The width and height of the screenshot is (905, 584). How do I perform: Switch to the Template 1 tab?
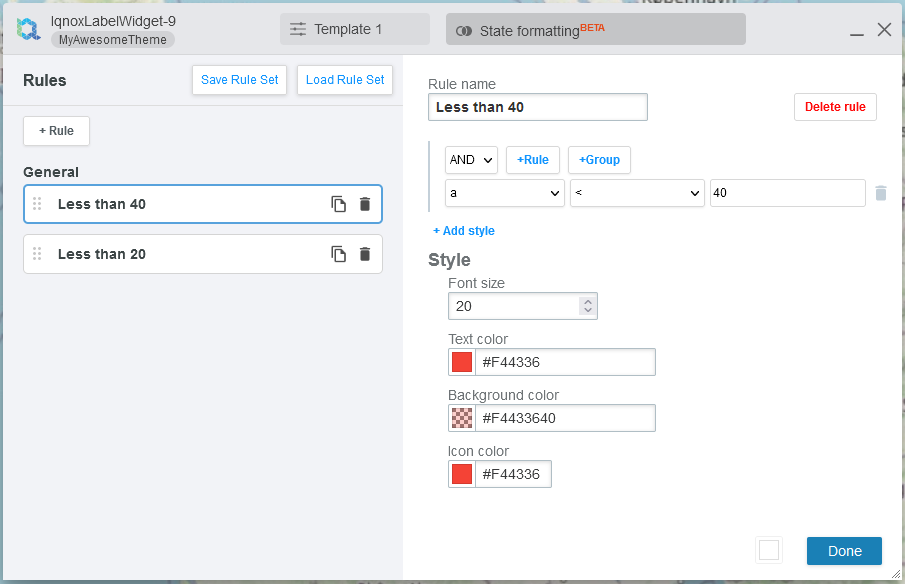click(354, 29)
